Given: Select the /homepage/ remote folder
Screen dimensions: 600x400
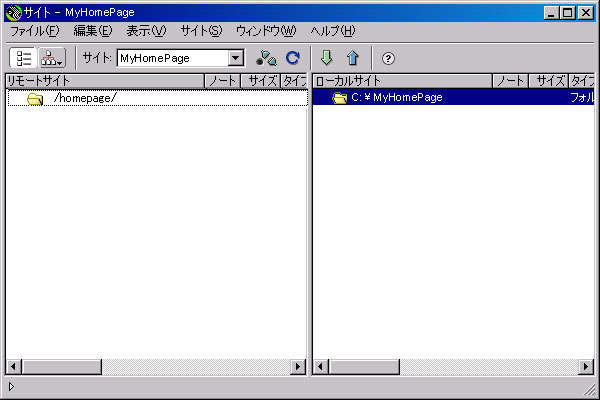Looking at the screenshot, I should [x=84, y=98].
